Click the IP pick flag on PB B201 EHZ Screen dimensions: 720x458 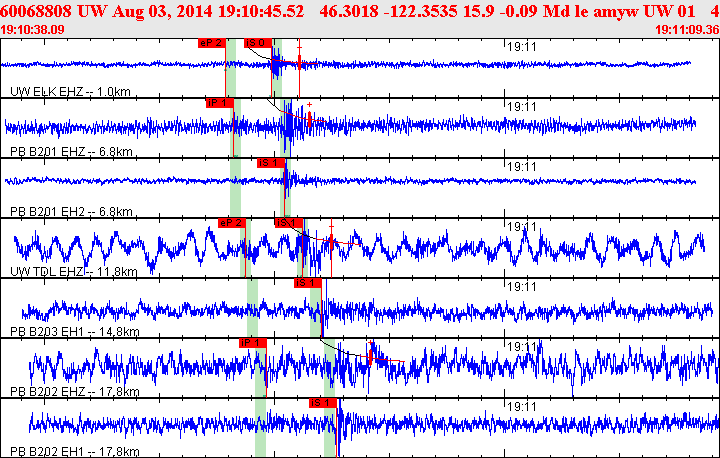coord(218,103)
